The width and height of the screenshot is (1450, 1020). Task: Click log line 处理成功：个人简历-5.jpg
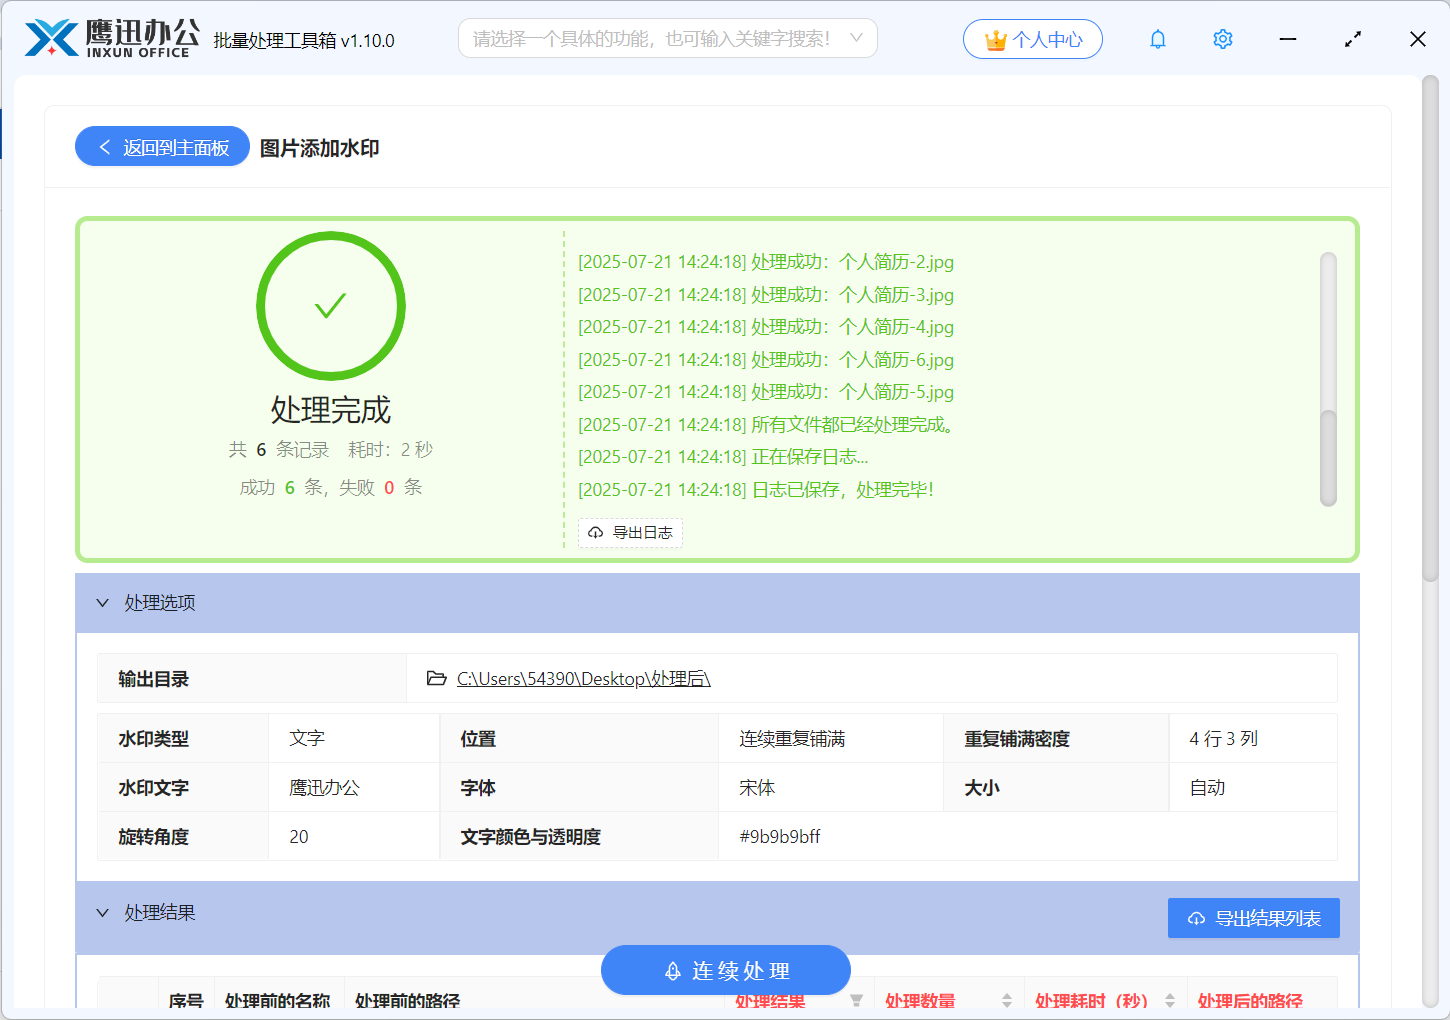pyautogui.click(x=766, y=392)
